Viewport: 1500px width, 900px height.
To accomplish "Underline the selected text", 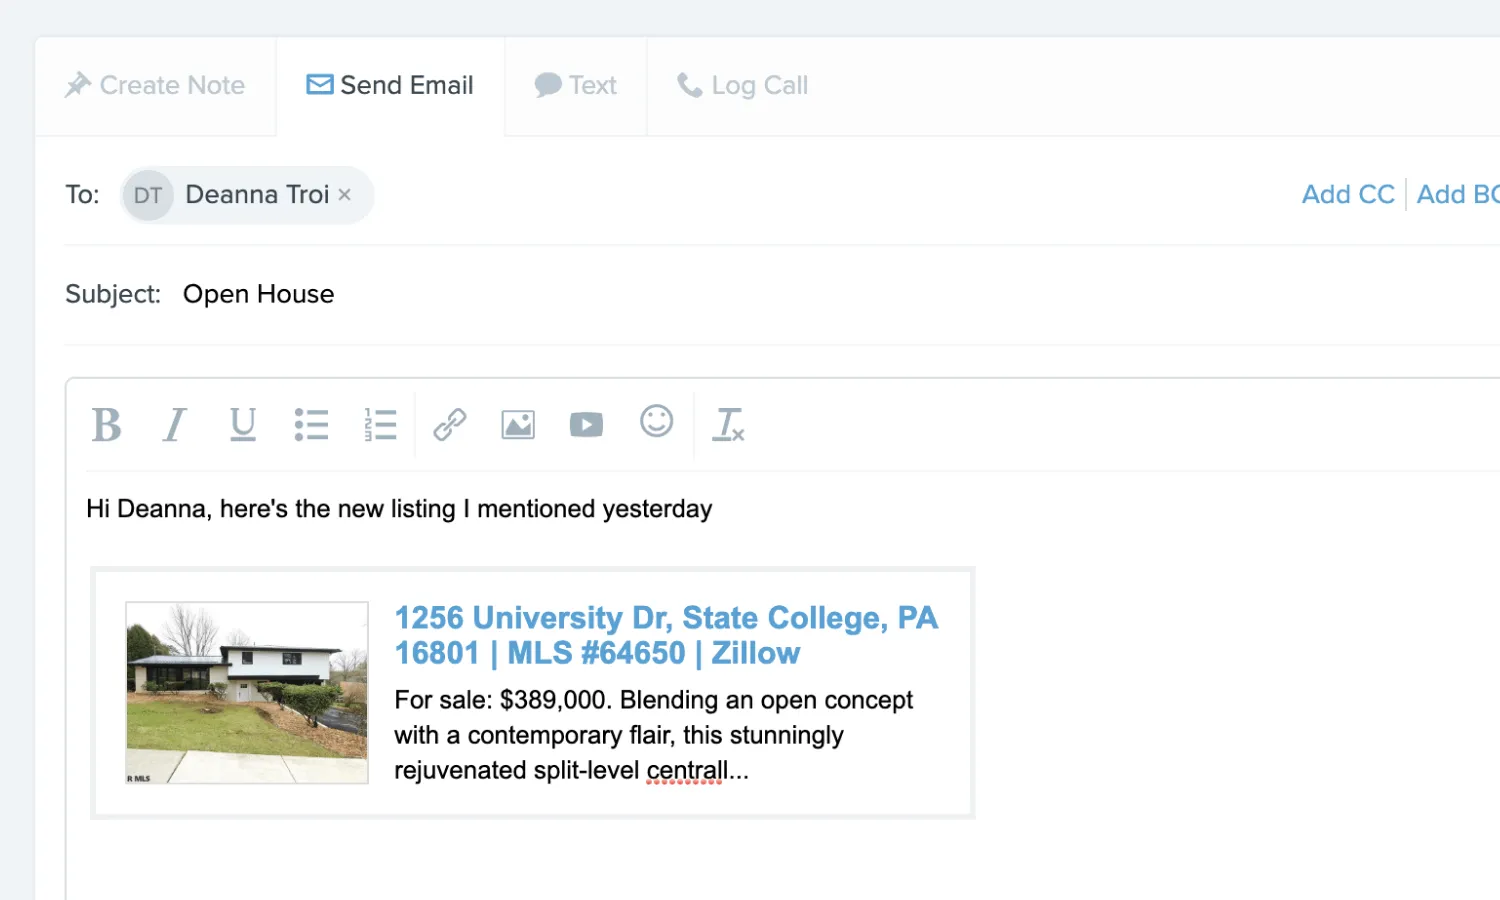I will click(x=243, y=424).
